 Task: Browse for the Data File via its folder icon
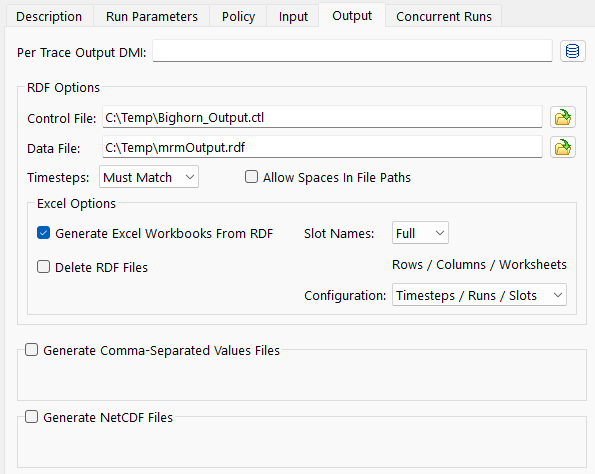tap(563, 147)
